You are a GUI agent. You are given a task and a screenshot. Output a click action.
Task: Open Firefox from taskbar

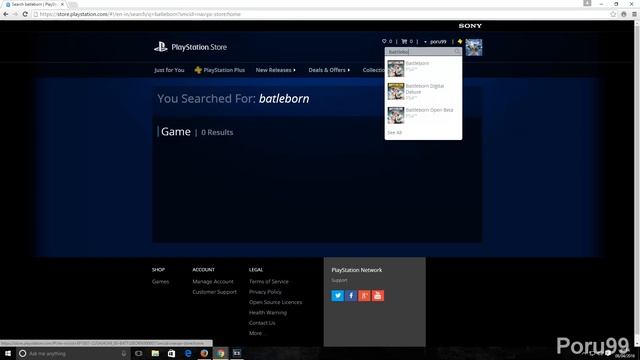tap(204, 353)
